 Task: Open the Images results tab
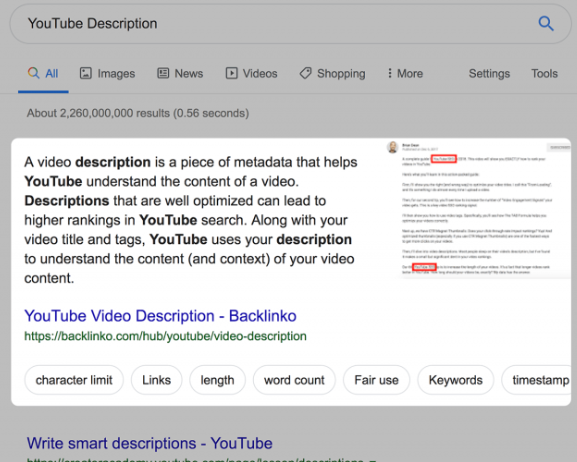(x=107, y=73)
